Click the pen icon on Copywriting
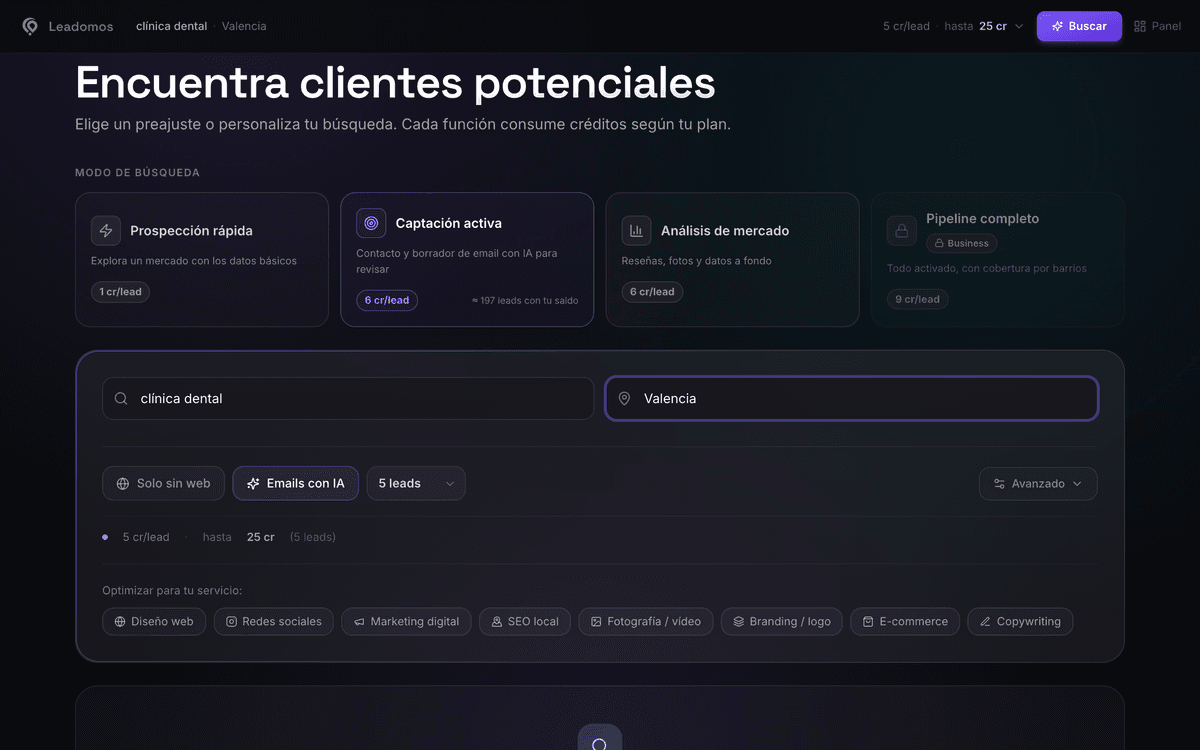The image size is (1200, 750). click(985, 621)
